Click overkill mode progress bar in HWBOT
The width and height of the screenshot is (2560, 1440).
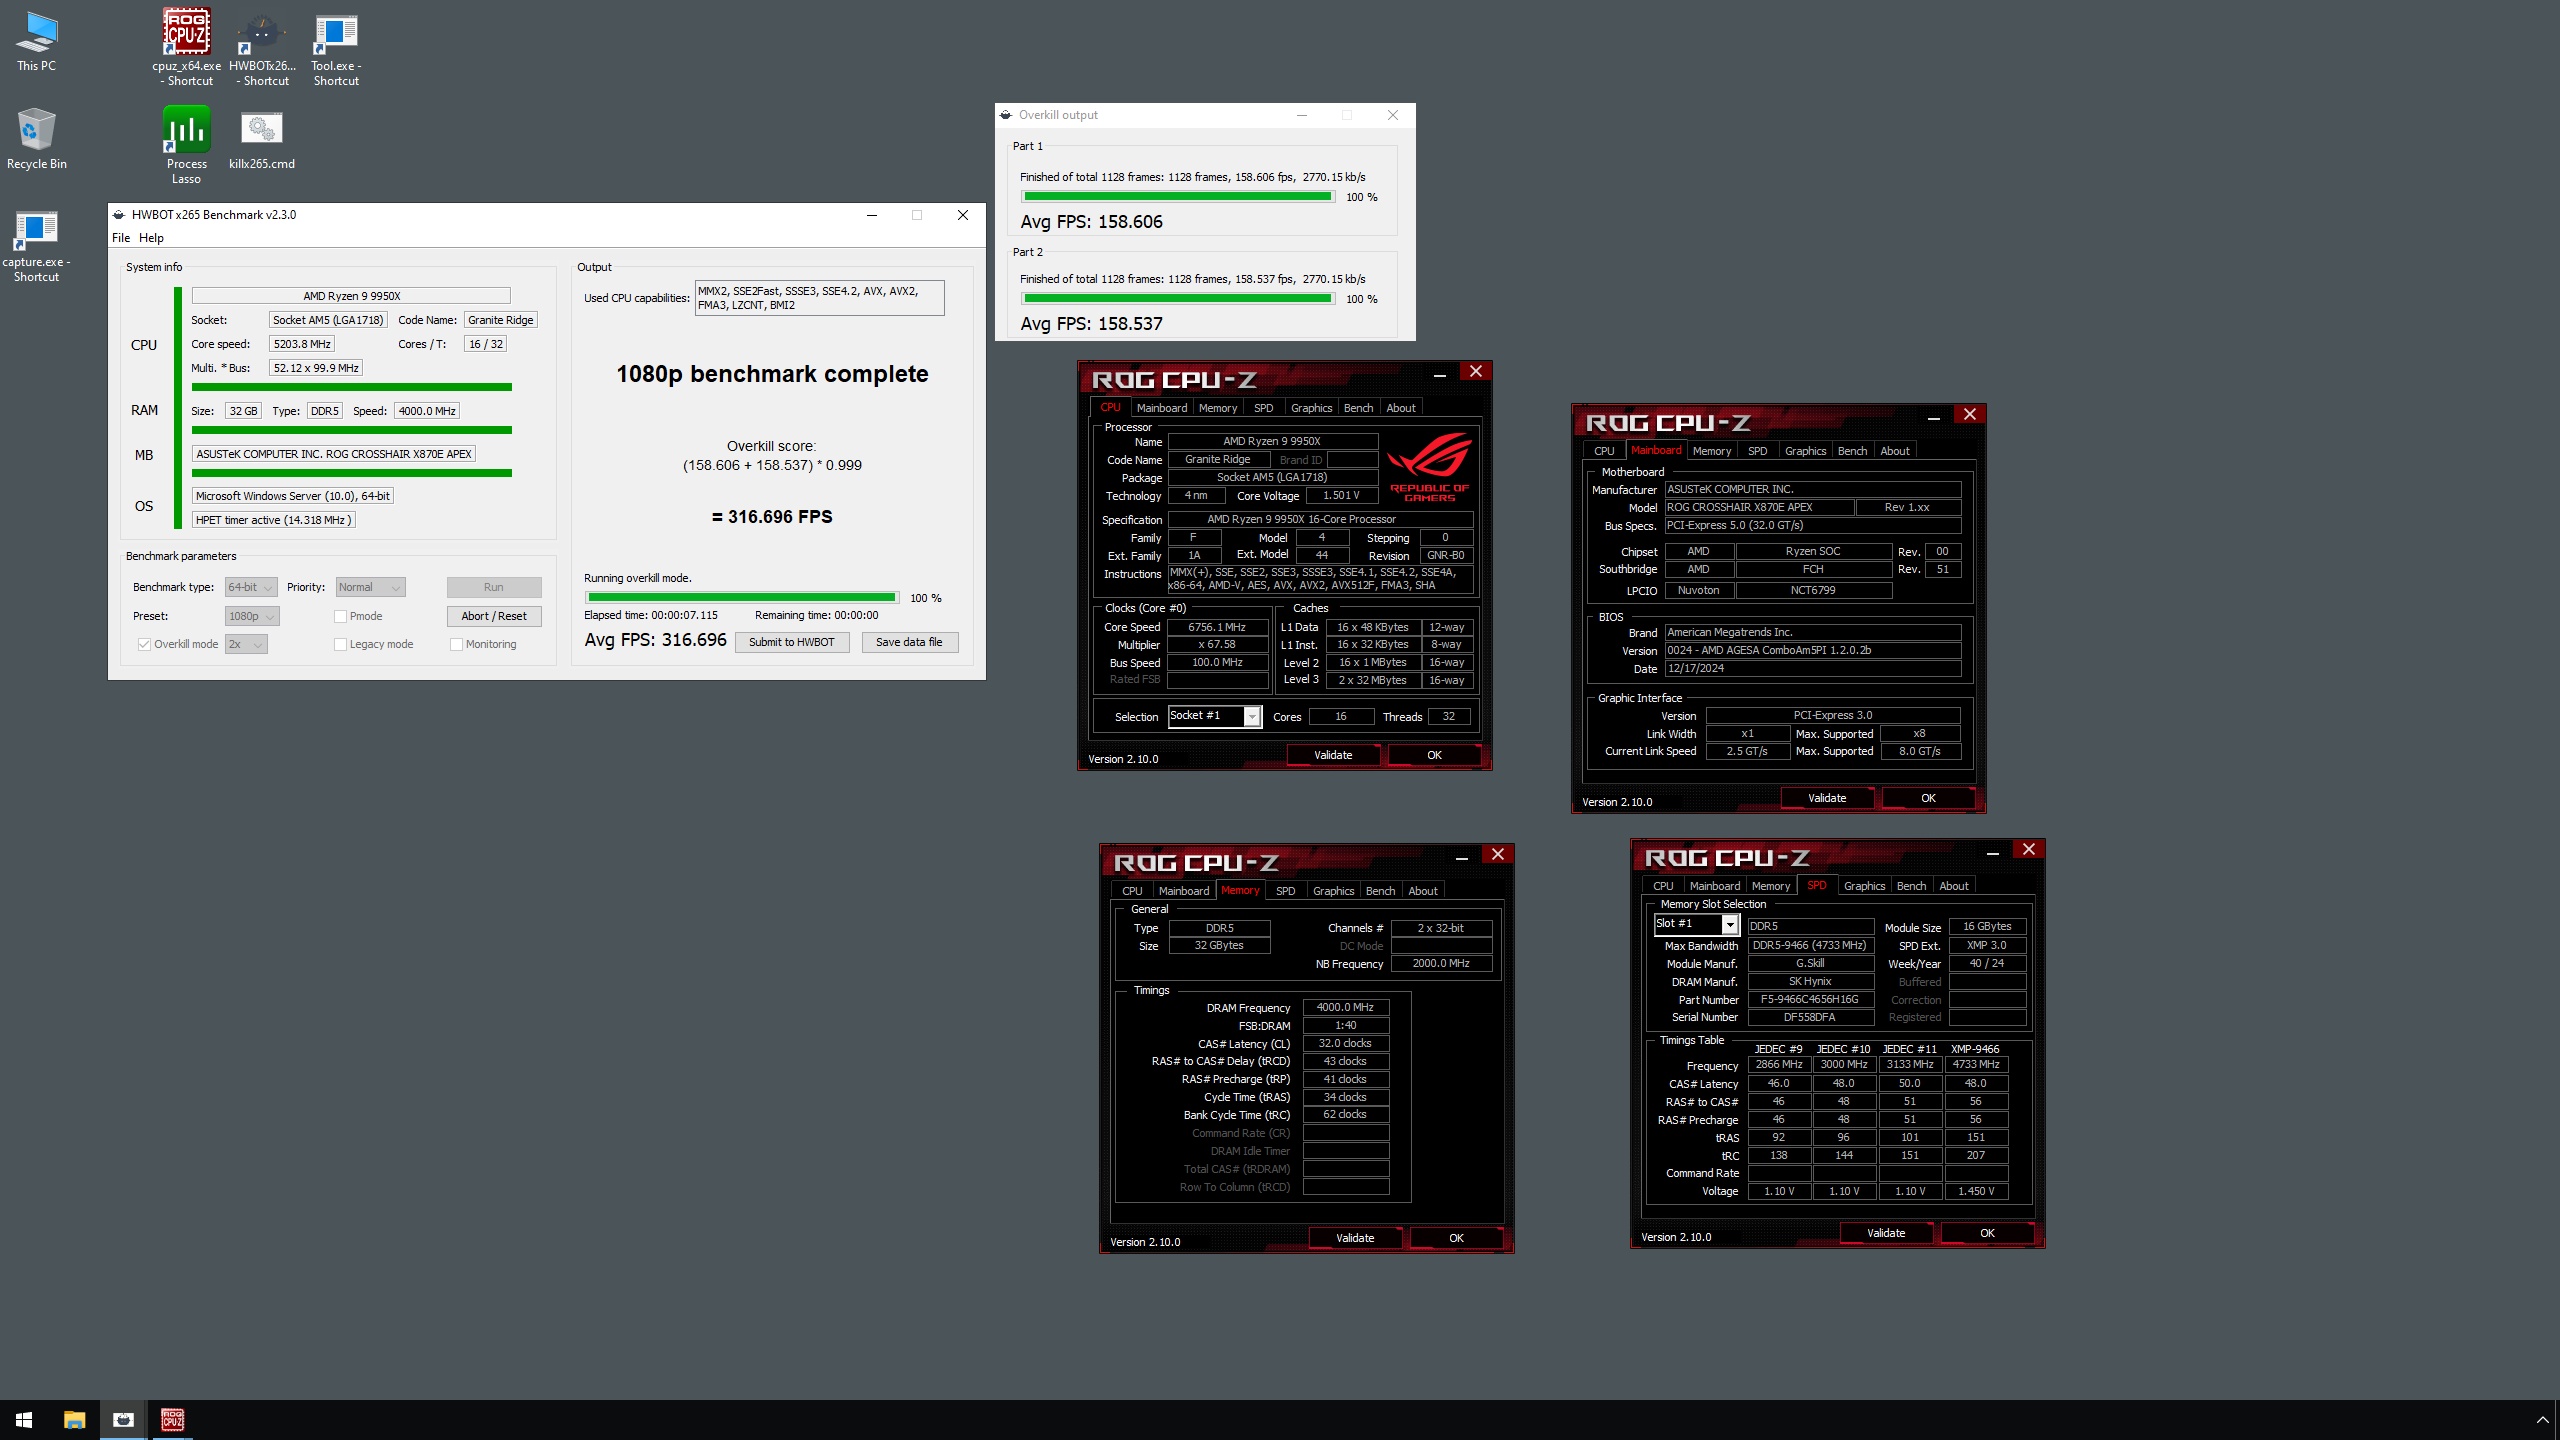point(741,598)
